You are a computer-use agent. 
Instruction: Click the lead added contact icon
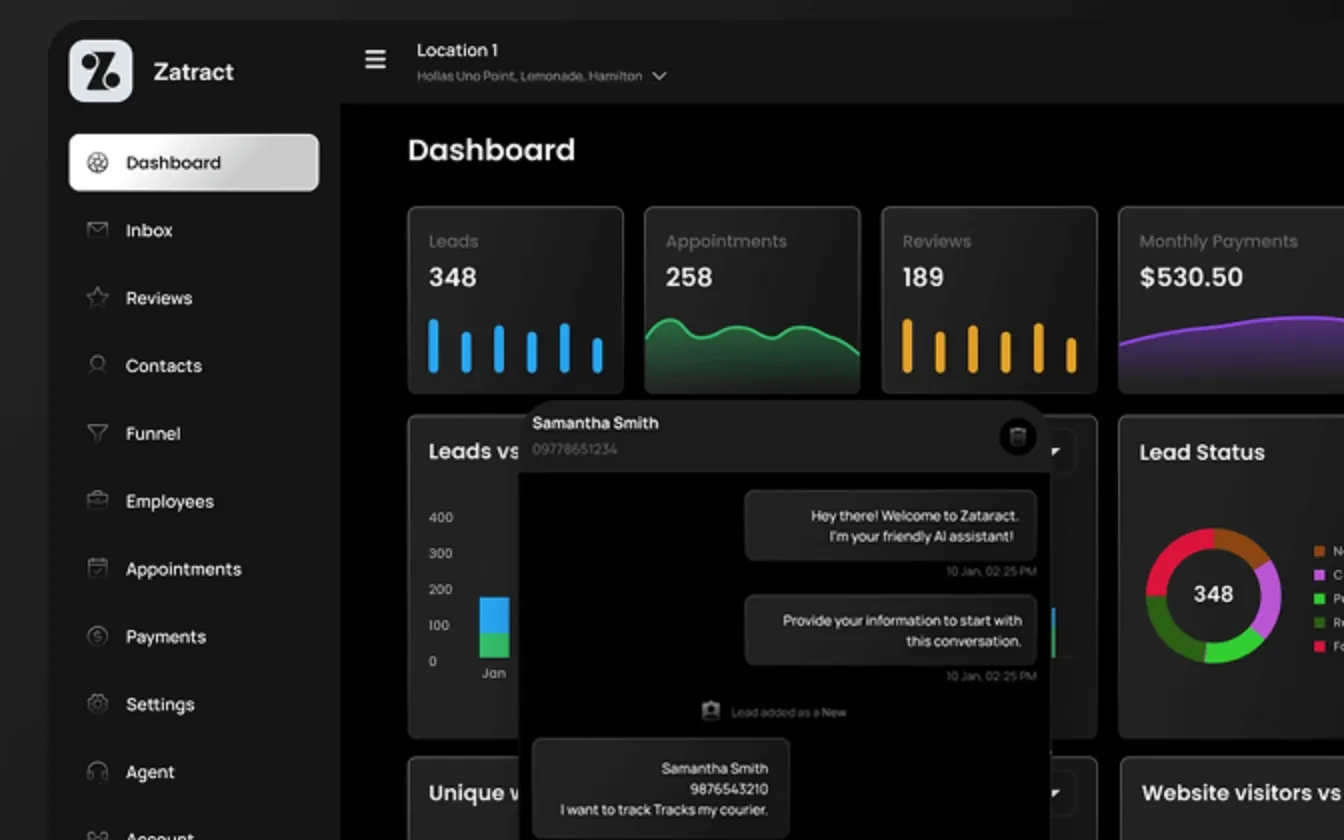point(711,711)
